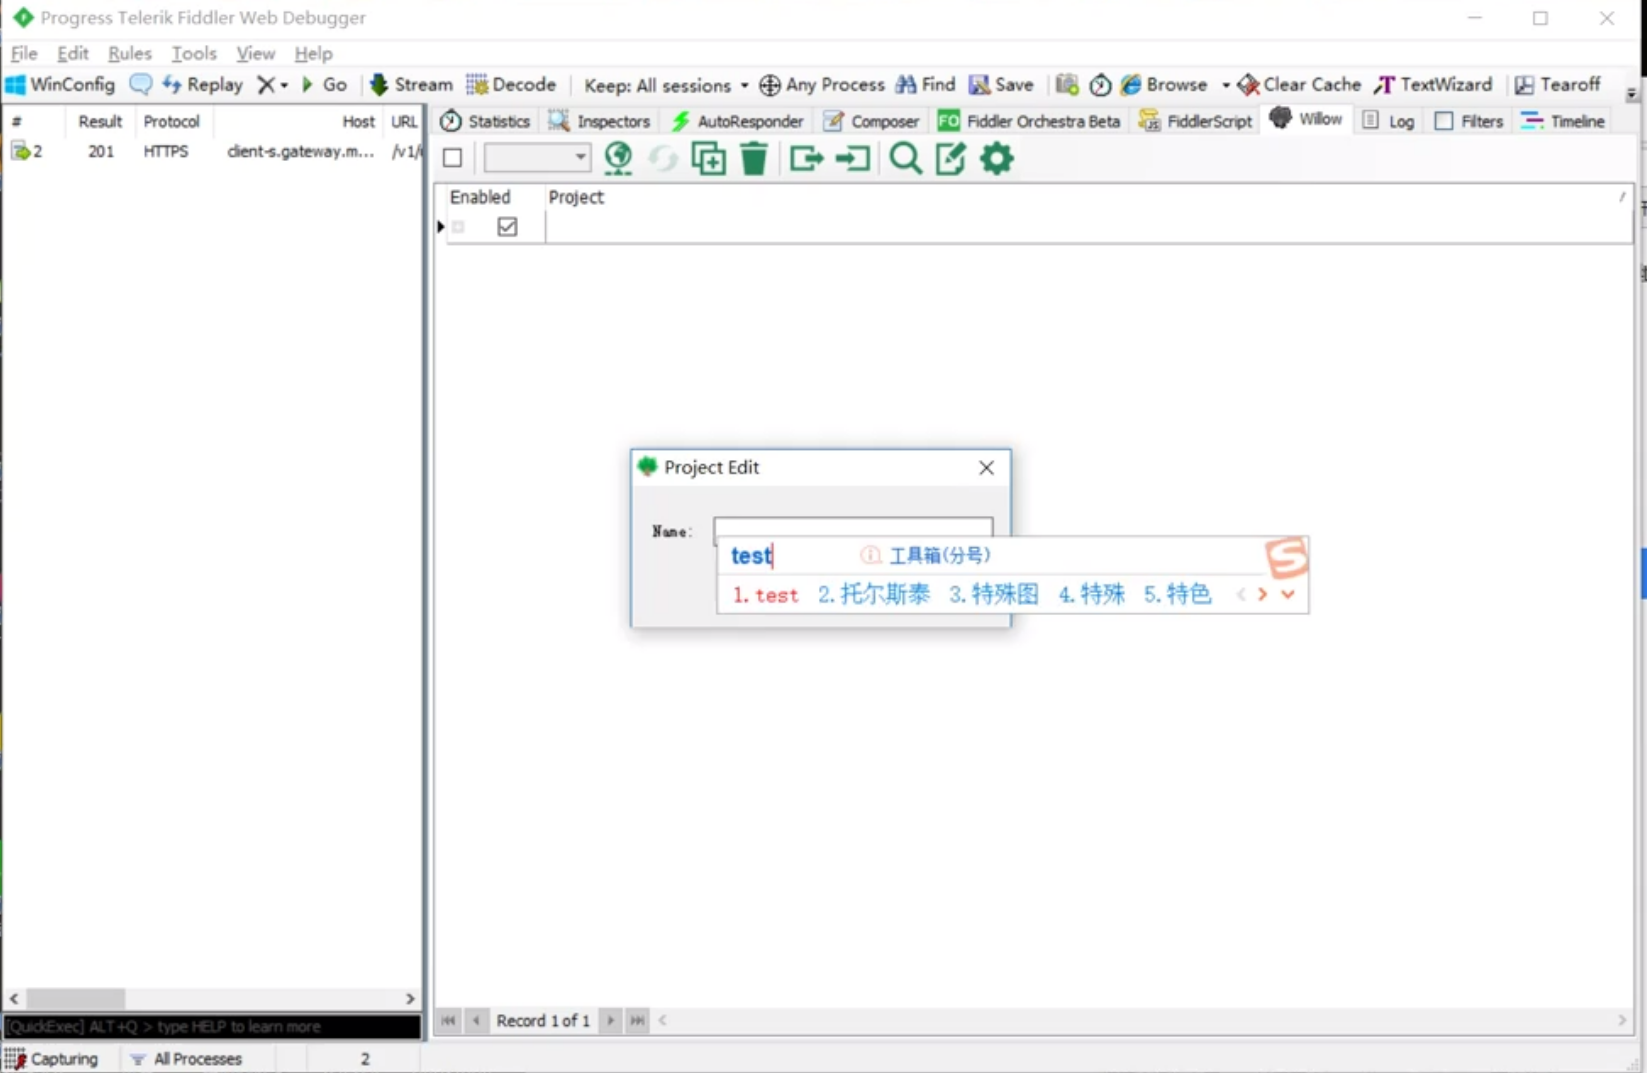Open the File menu
1647x1073 pixels.
24,53
